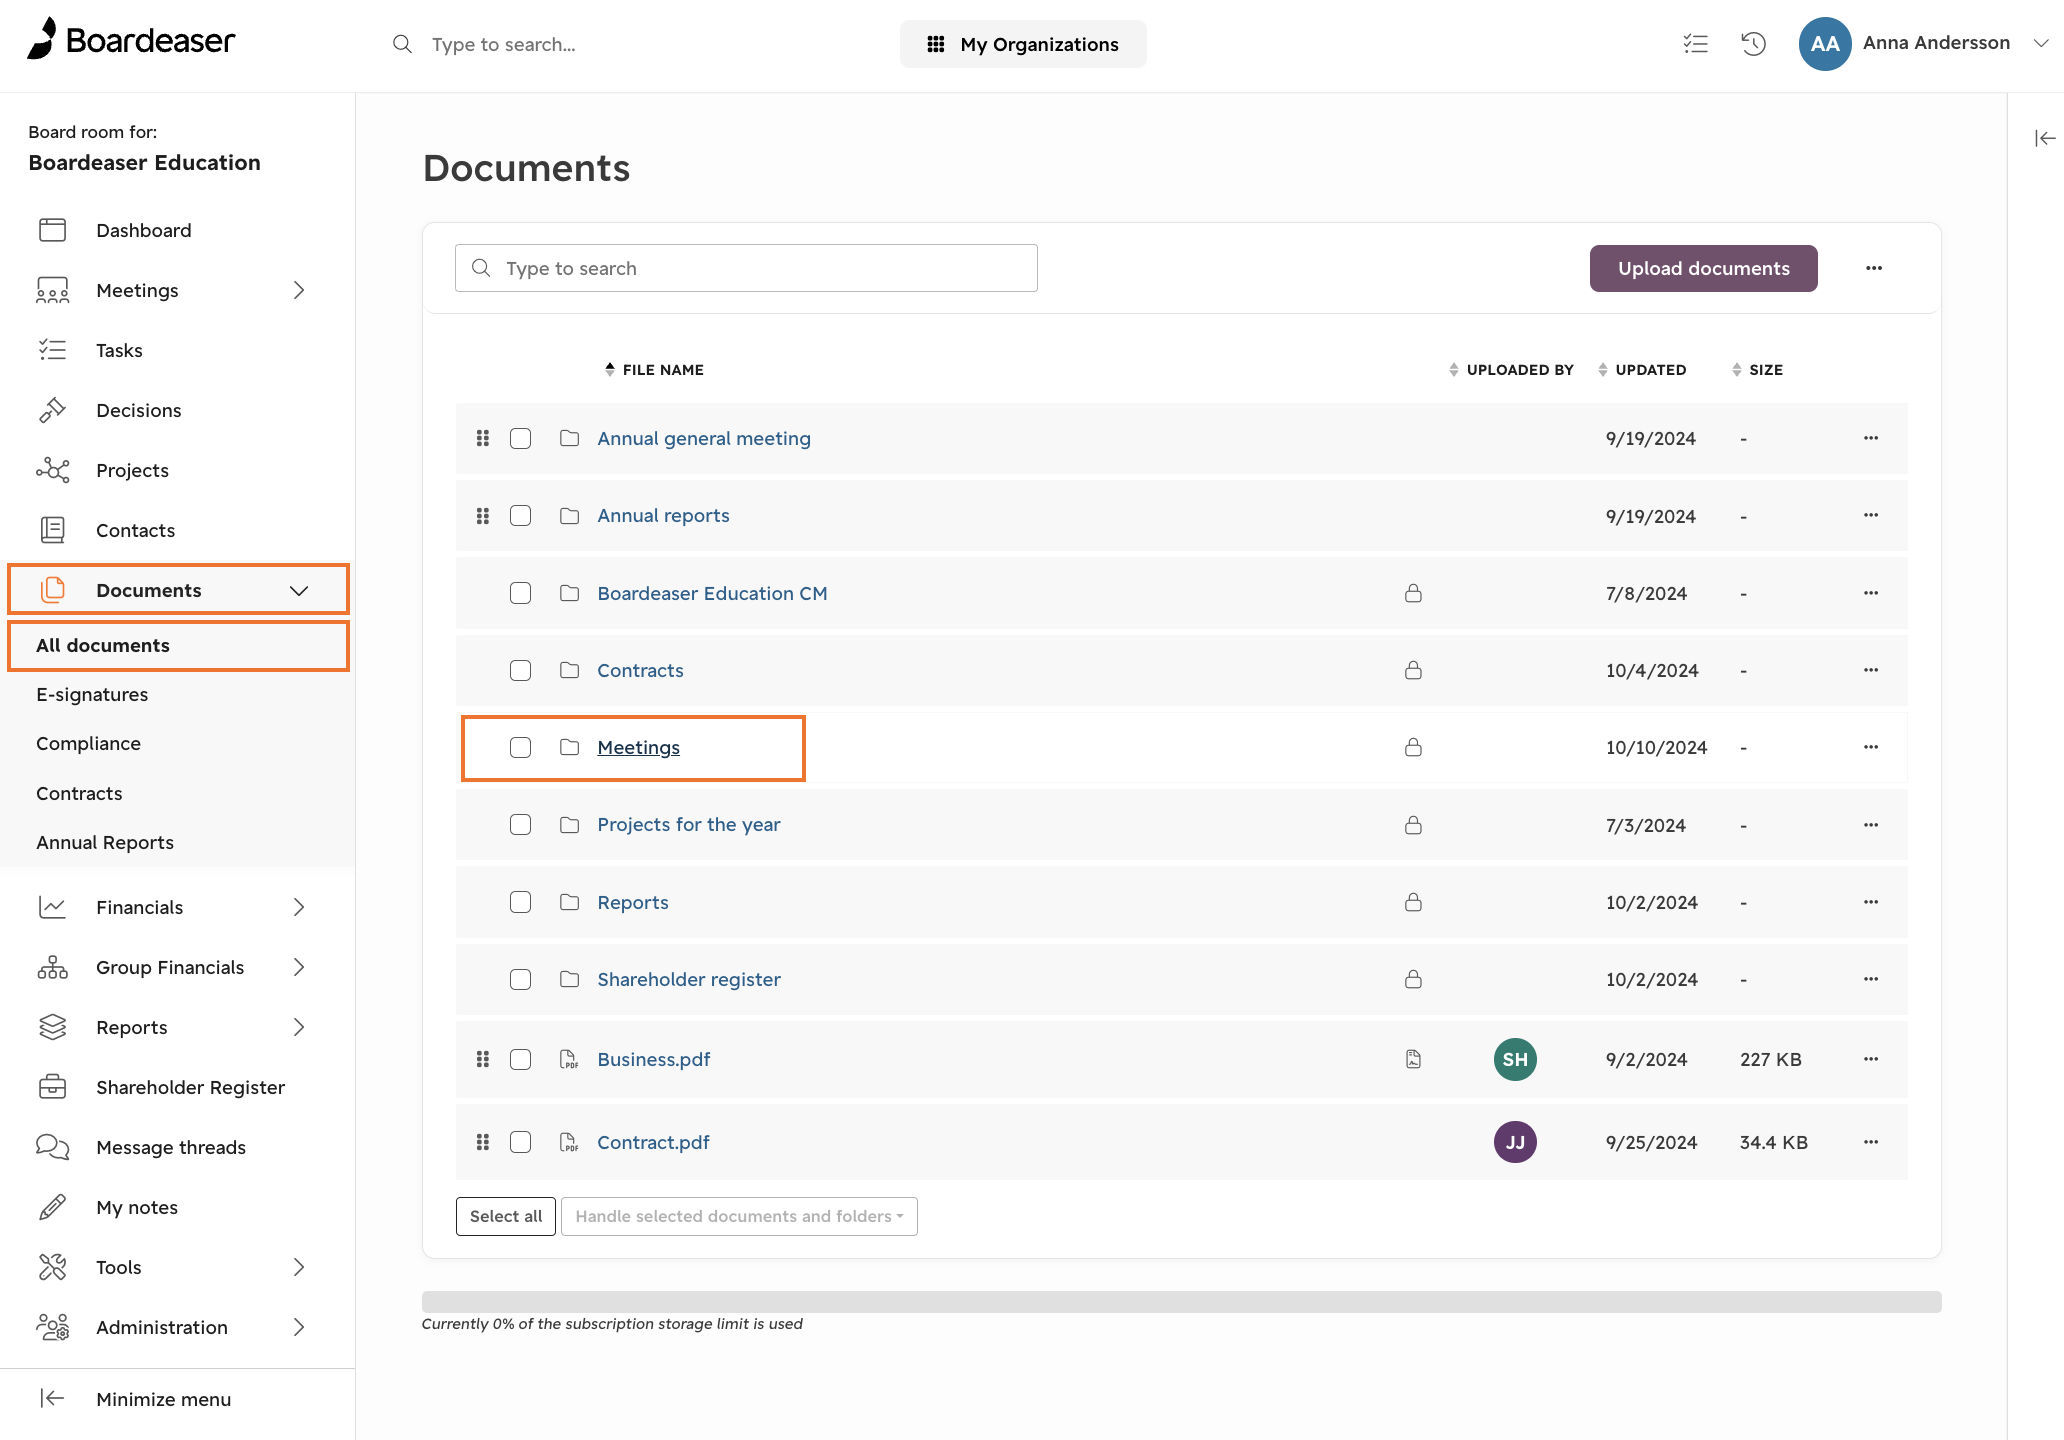Click the drag handle for Business.pdf
The height and width of the screenshot is (1440, 2064).
483,1059
